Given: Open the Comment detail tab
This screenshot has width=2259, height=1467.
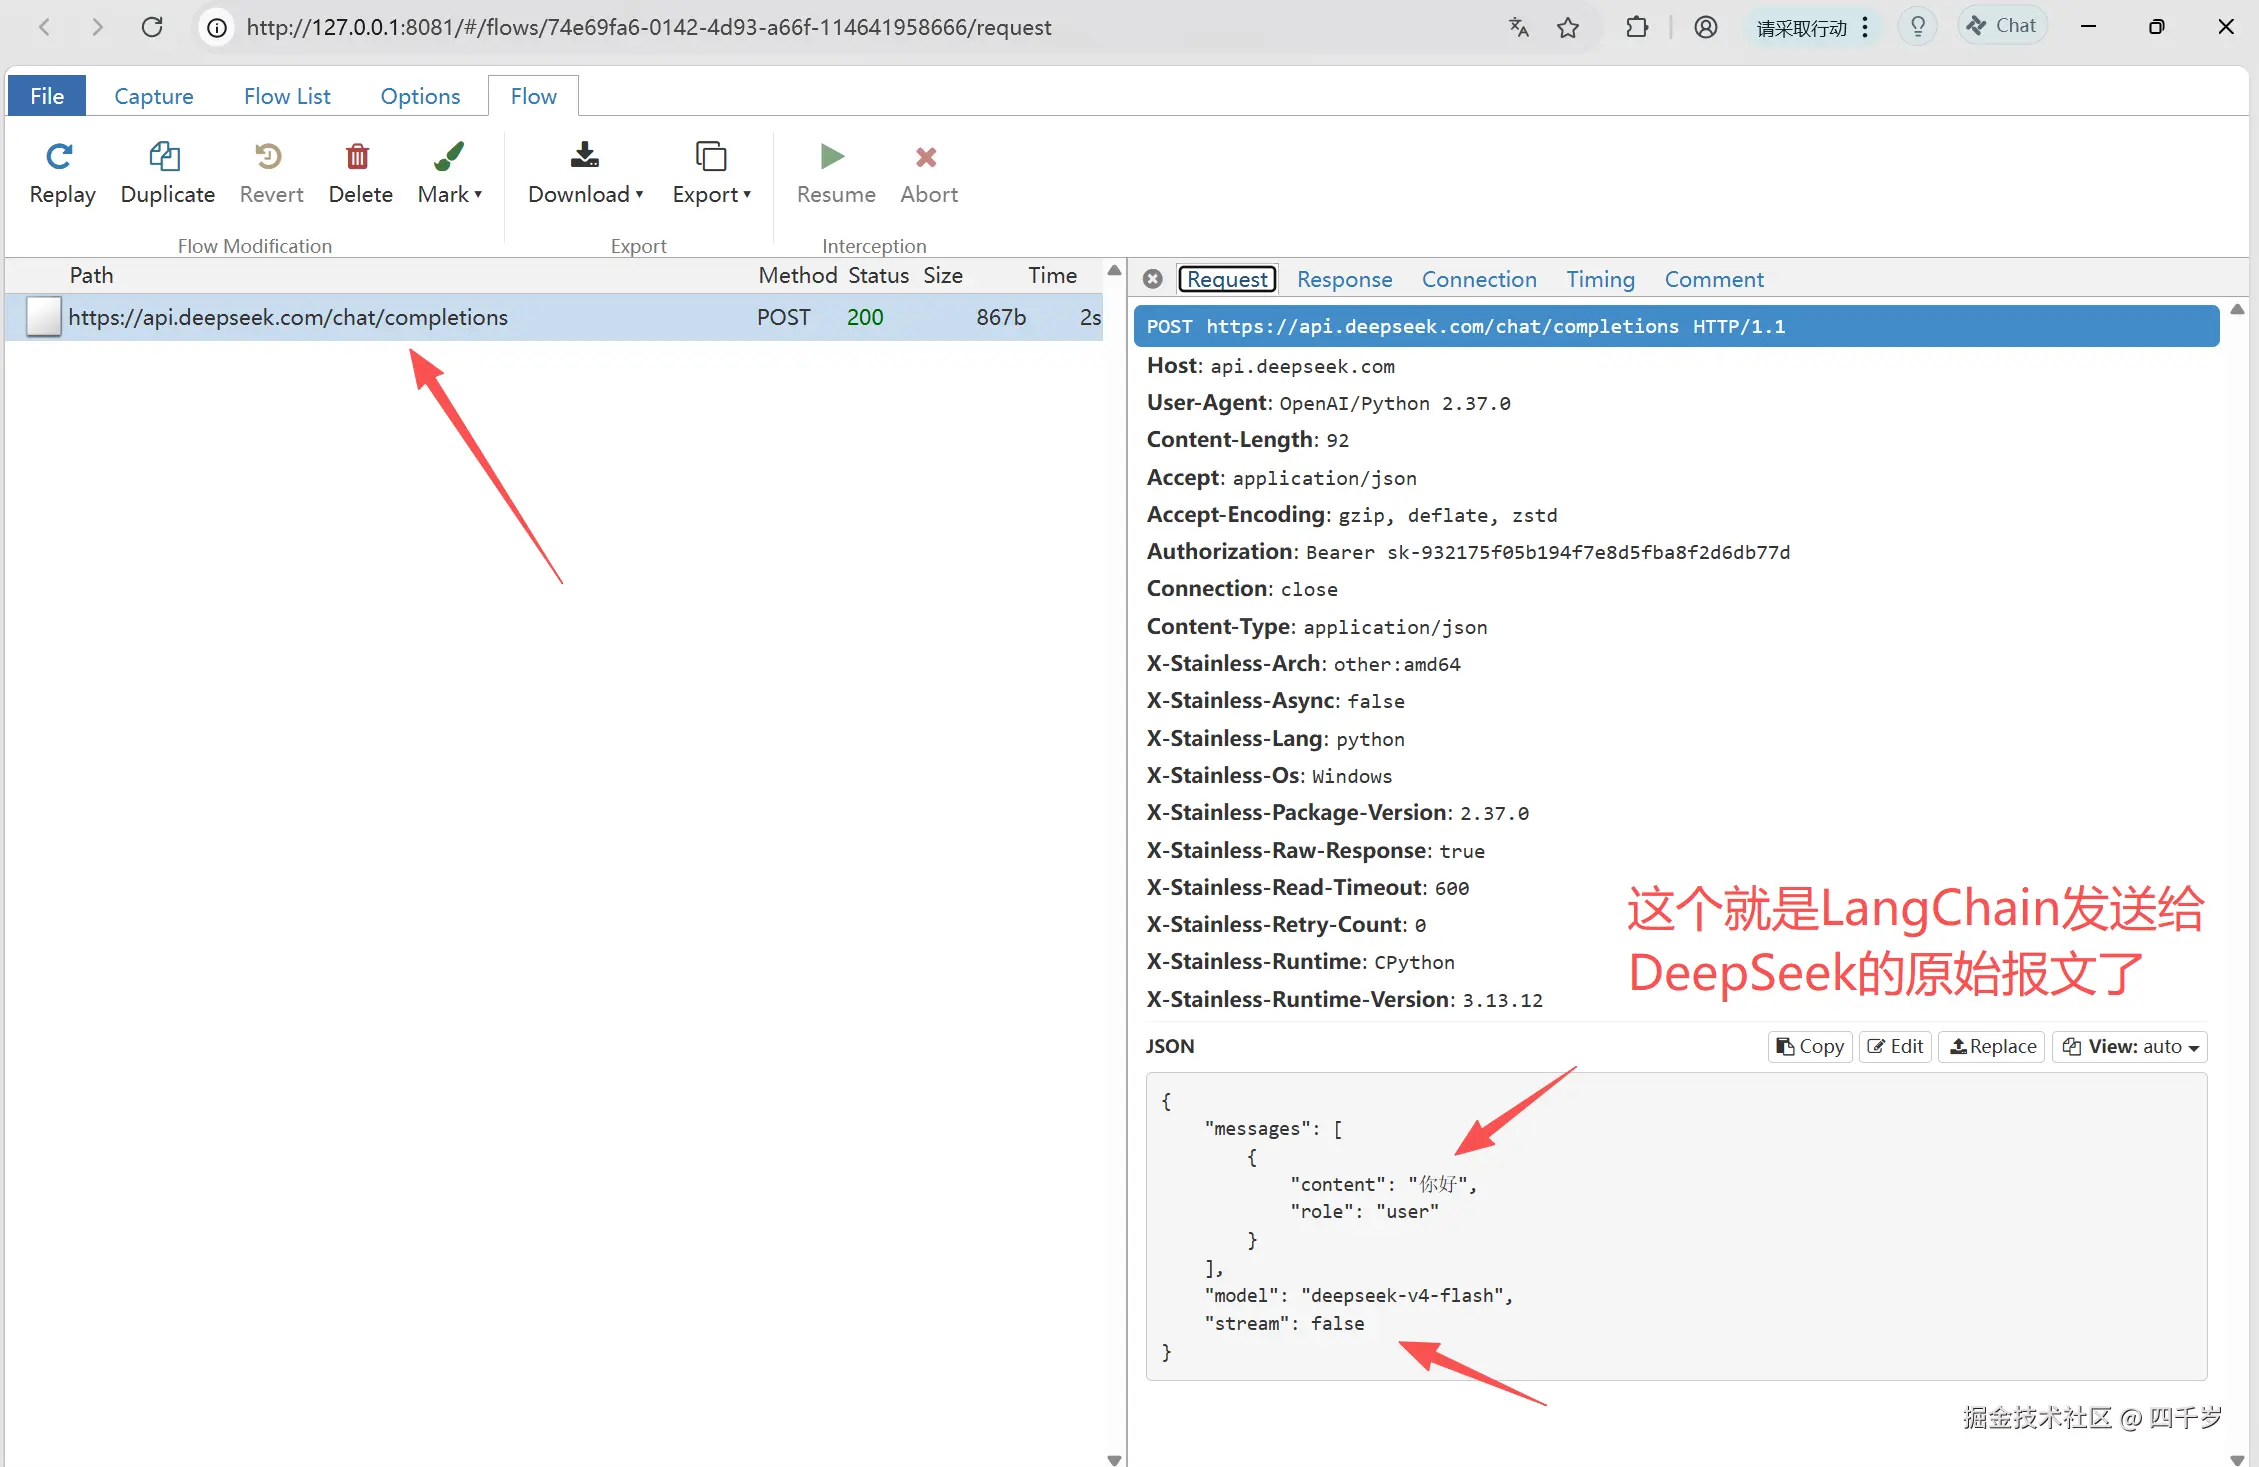Looking at the screenshot, I should (x=1714, y=279).
